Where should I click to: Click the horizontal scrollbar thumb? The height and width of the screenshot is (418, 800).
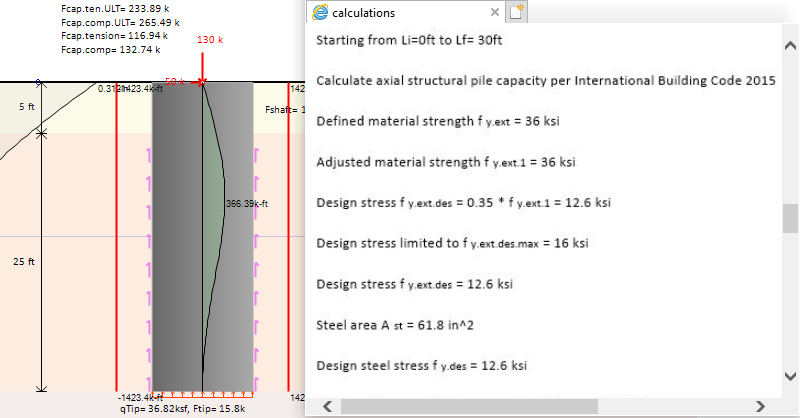(x=469, y=406)
